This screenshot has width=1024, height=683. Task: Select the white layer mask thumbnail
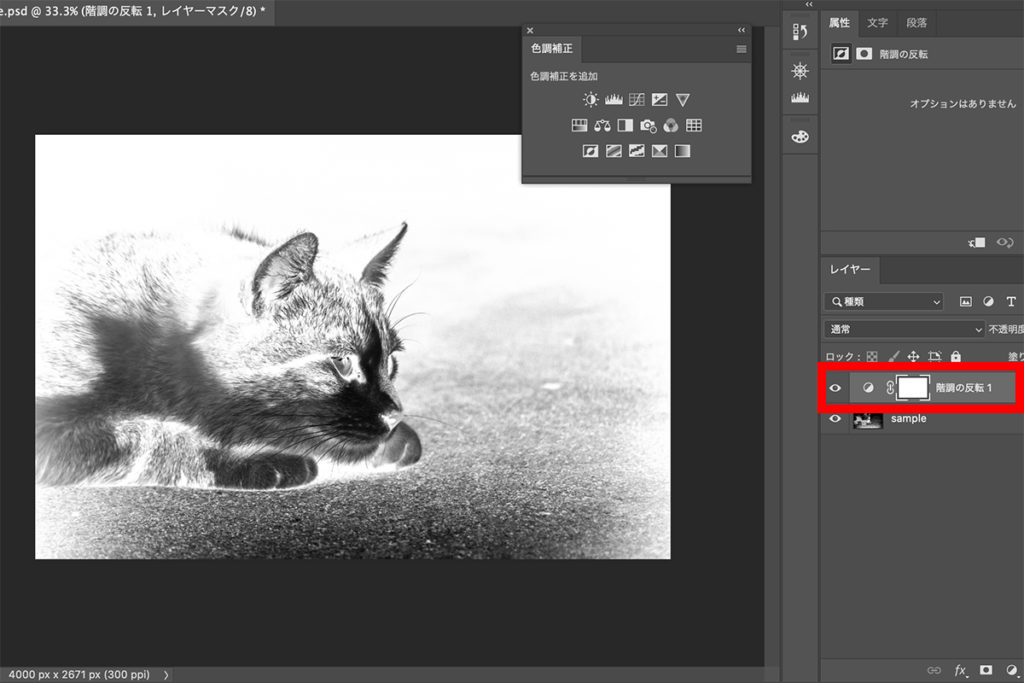(x=913, y=388)
